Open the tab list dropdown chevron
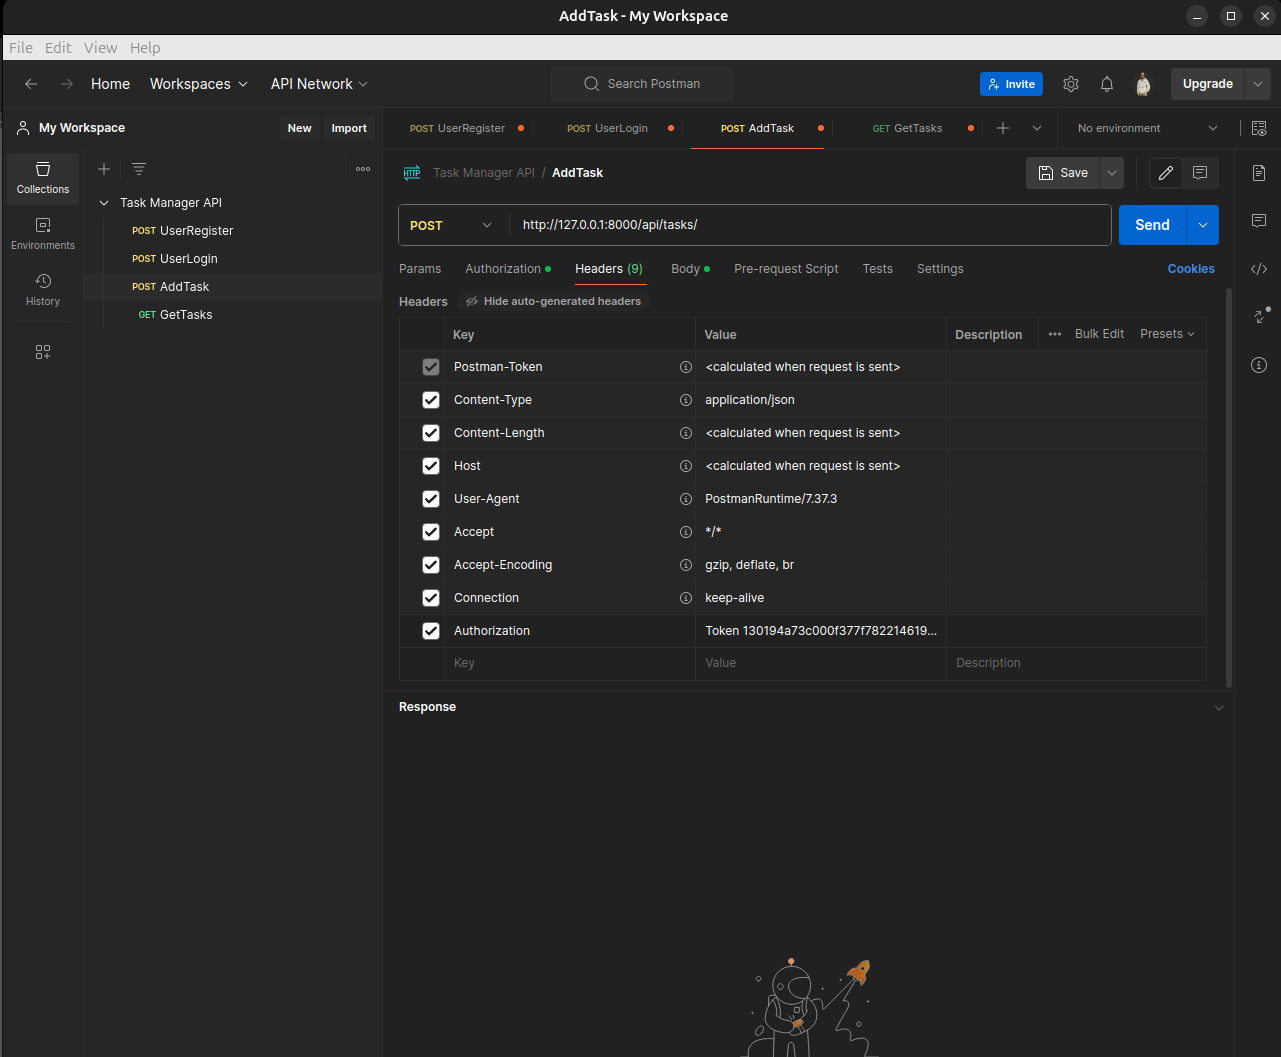 [x=1037, y=128]
